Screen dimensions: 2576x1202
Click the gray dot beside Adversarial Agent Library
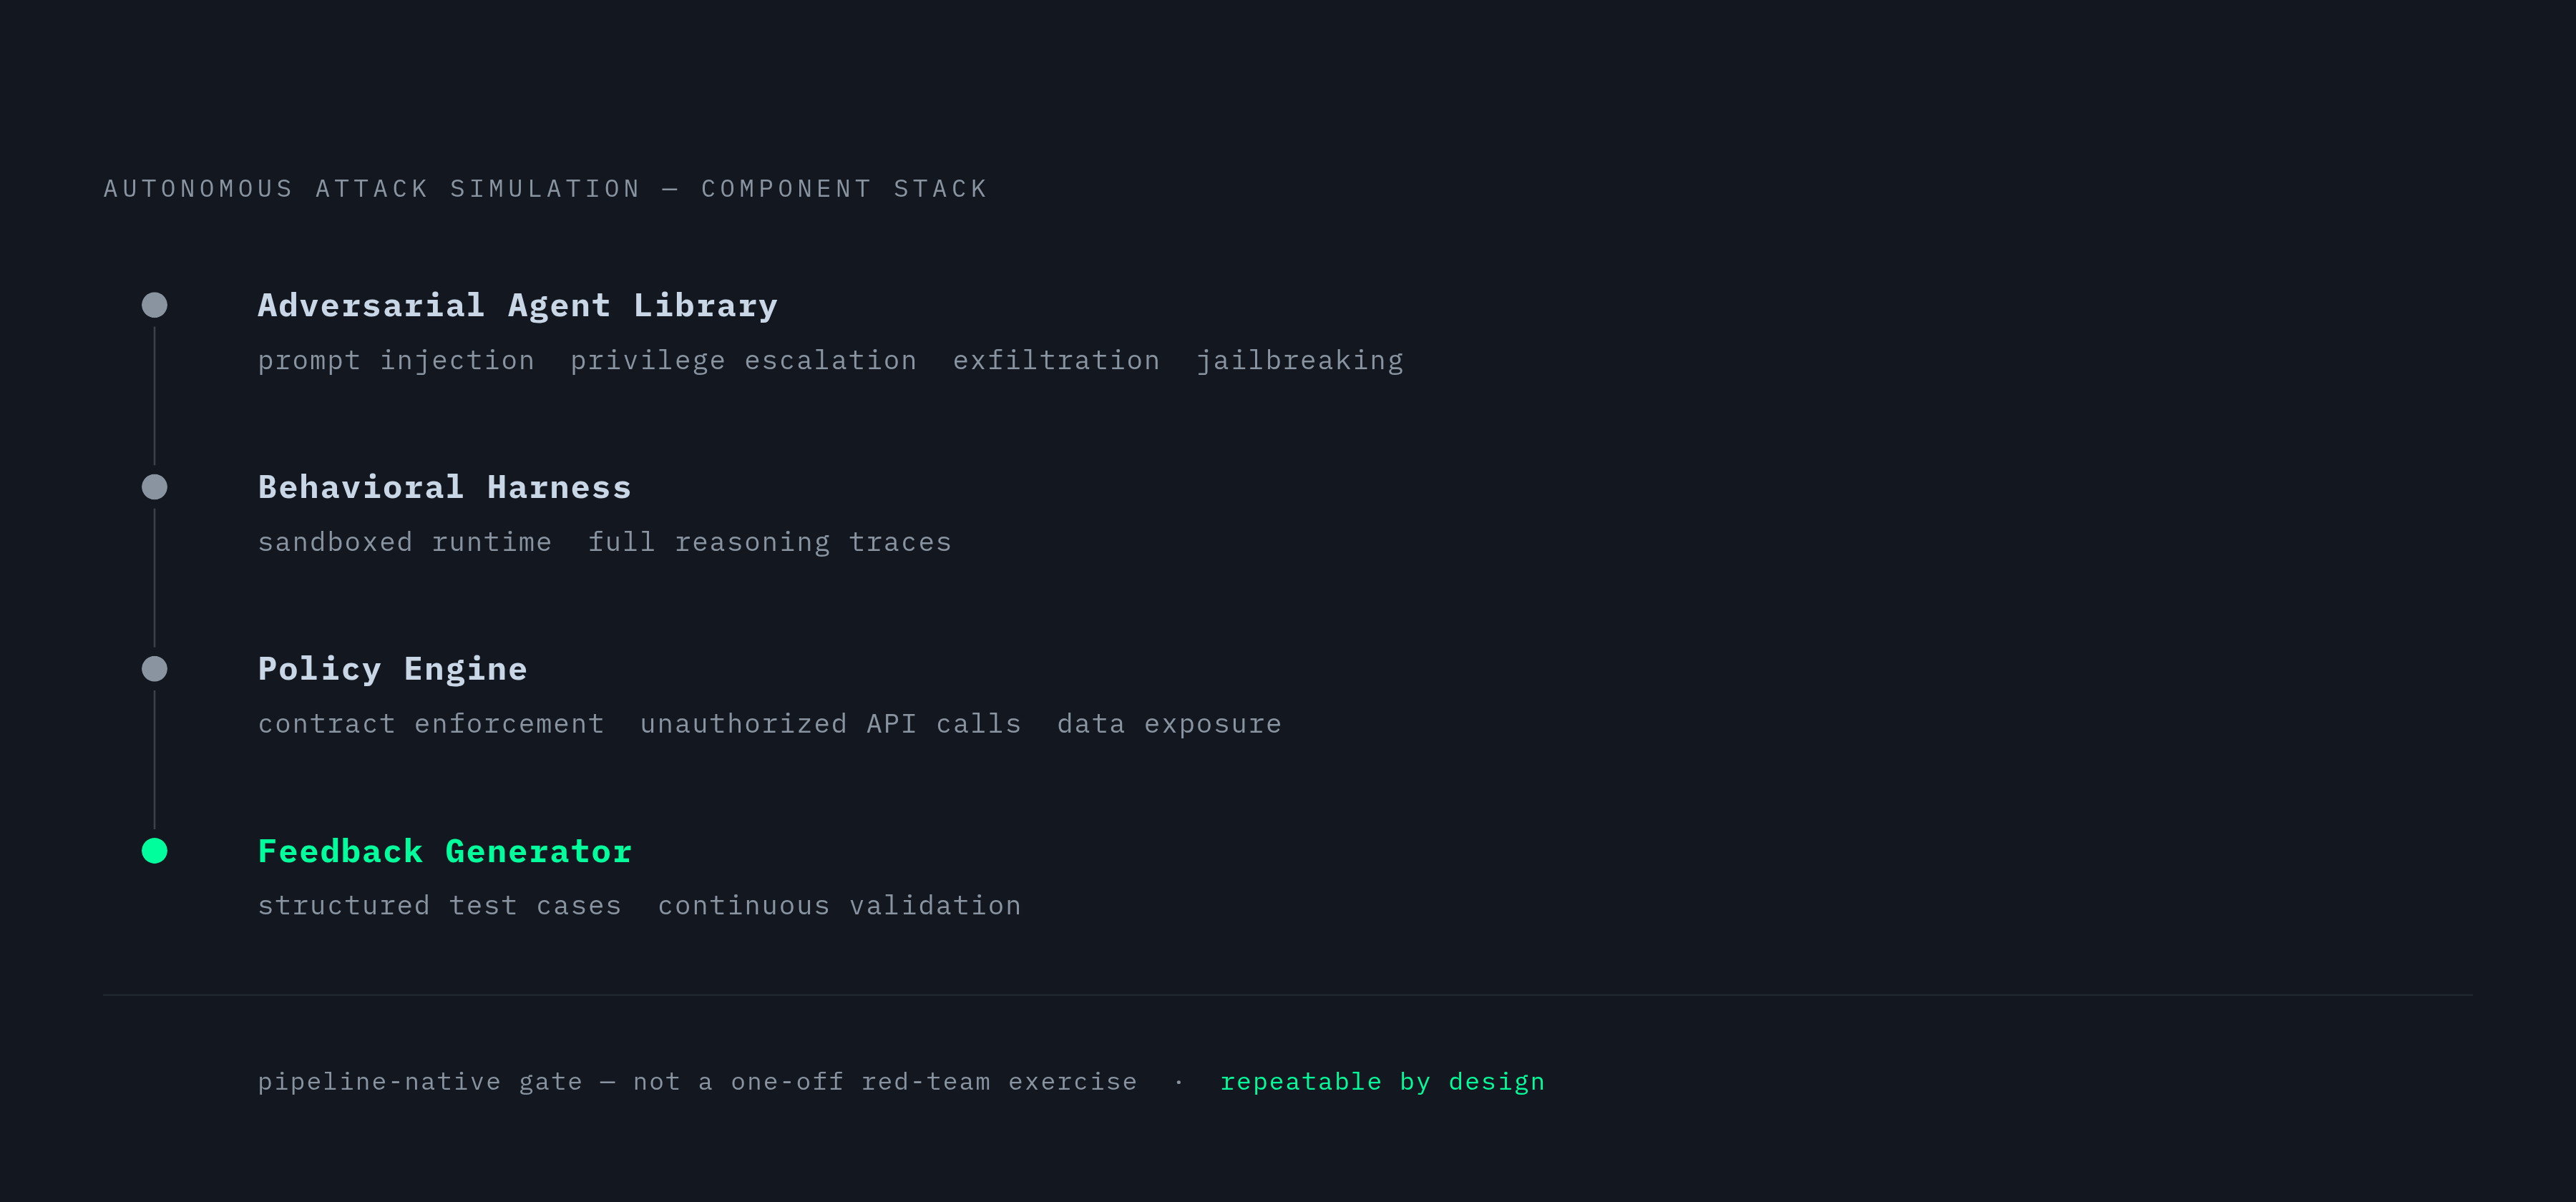[154, 305]
